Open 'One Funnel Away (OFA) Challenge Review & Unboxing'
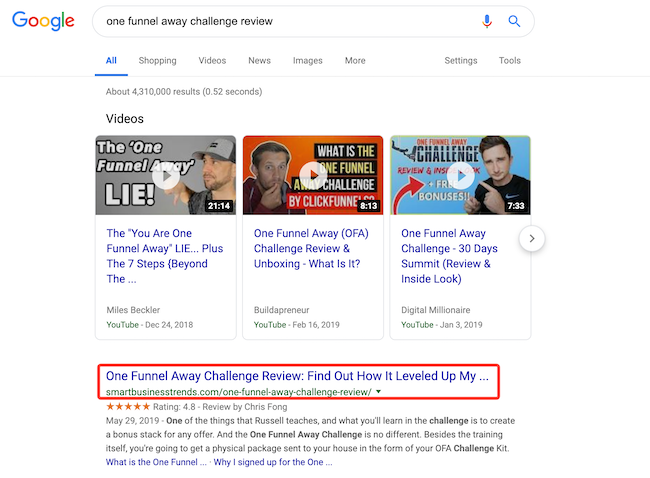The image size is (650, 478). (x=311, y=248)
